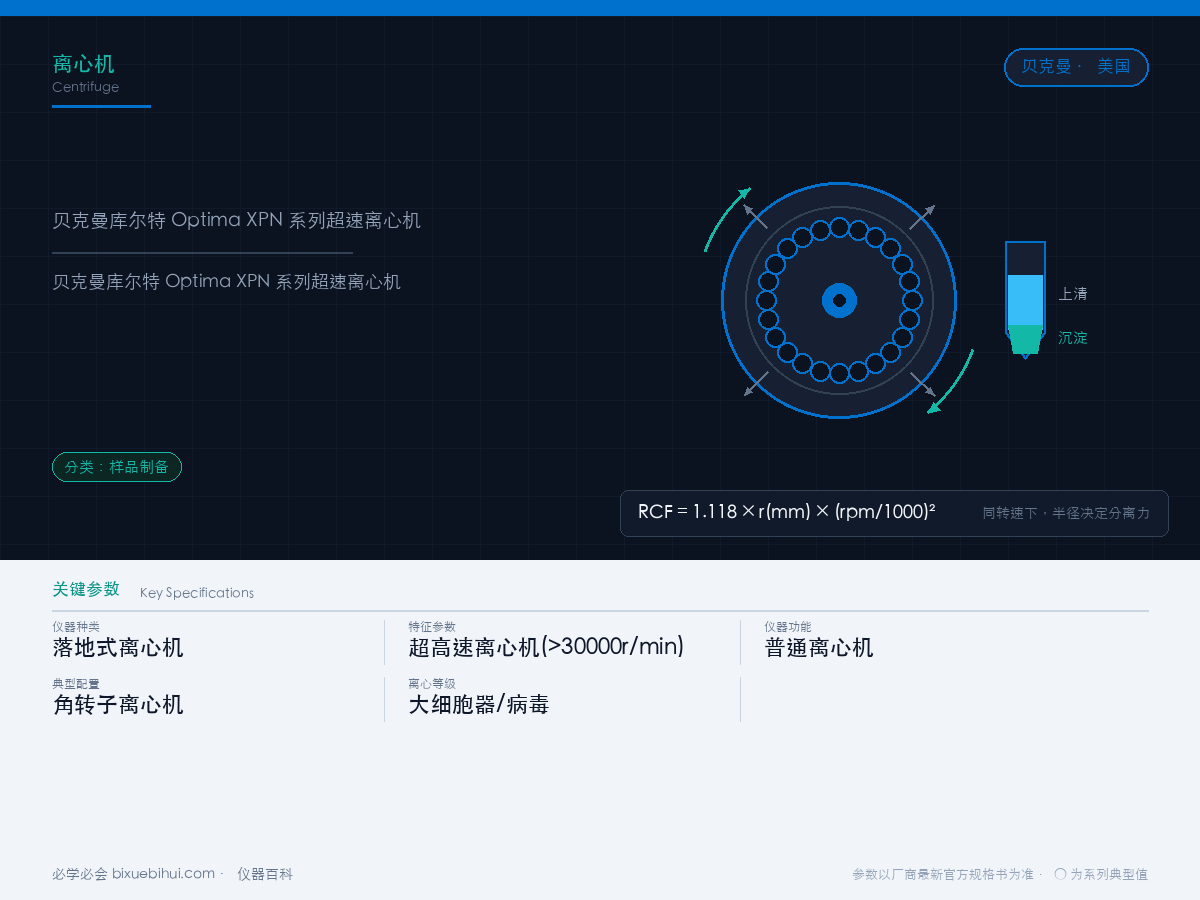Image resolution: width=1200 pixels, height=900 pixels.
Task: Click the 参数以厂商最新官方规格书为准 disclaimer
Action: click(943, 874)
